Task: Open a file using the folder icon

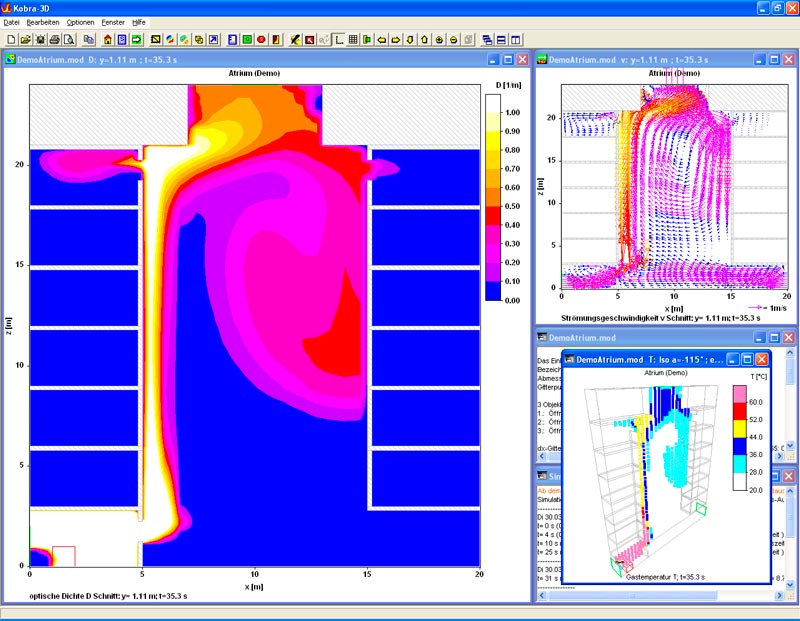Action: [x=25, y=39]
